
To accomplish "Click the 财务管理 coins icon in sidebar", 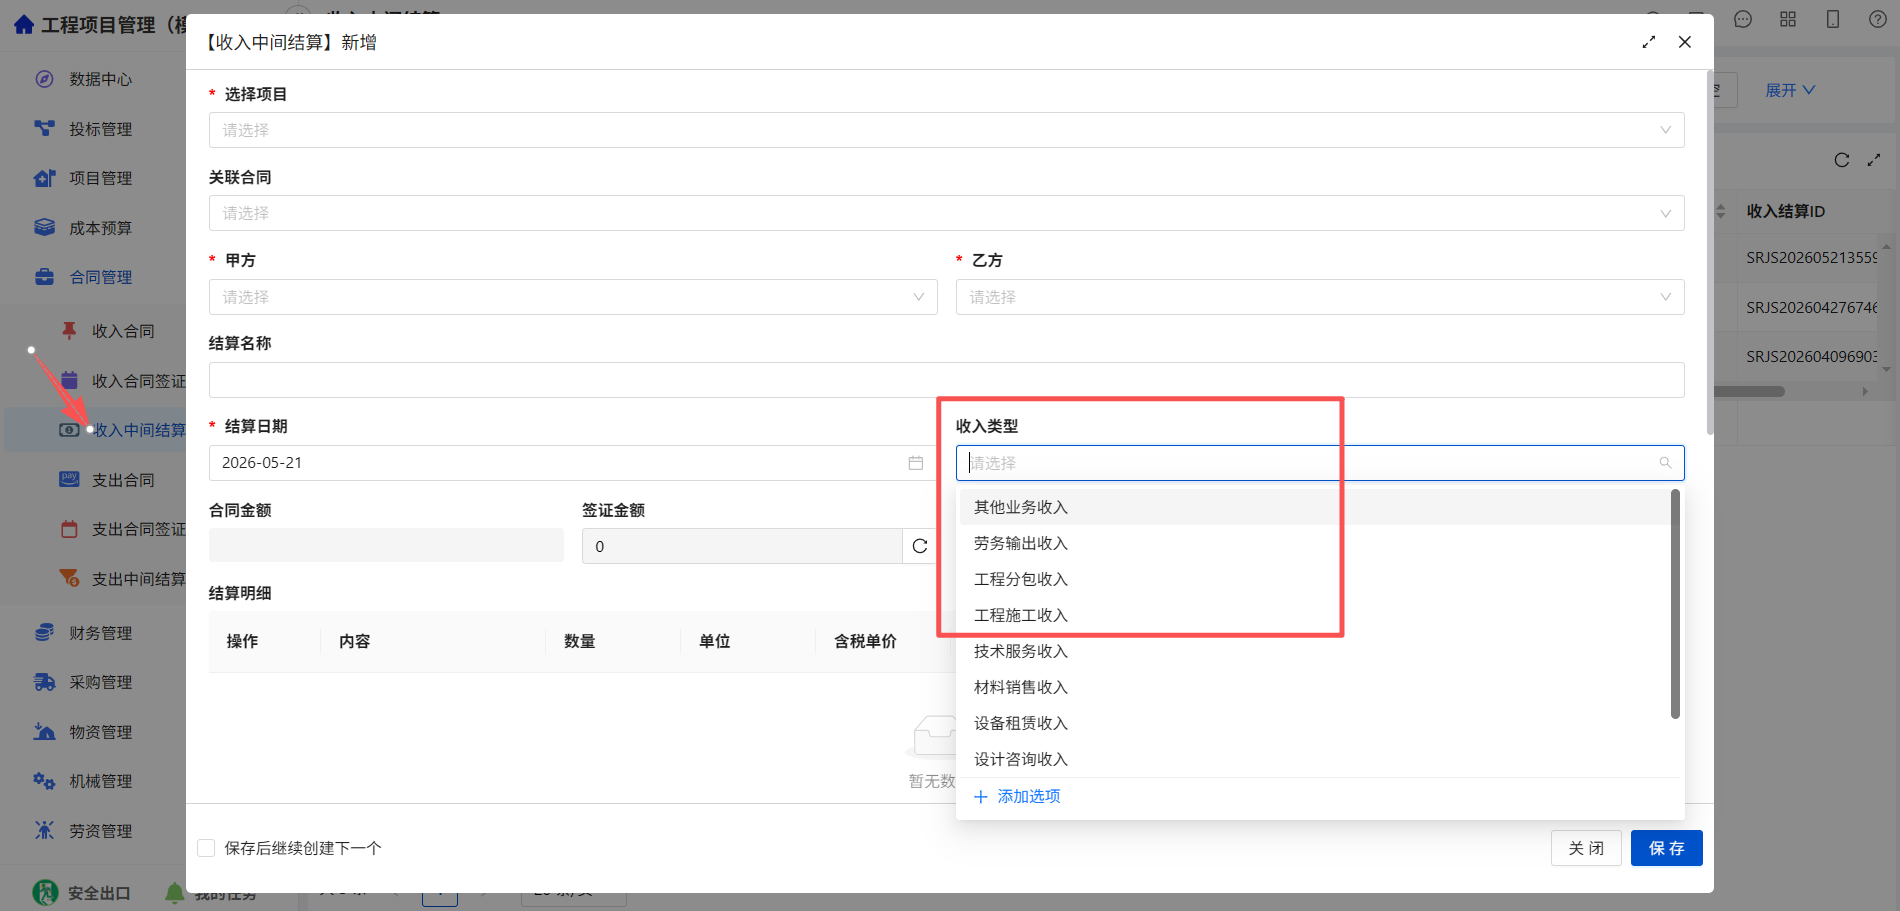I will (x=44, y=633).
